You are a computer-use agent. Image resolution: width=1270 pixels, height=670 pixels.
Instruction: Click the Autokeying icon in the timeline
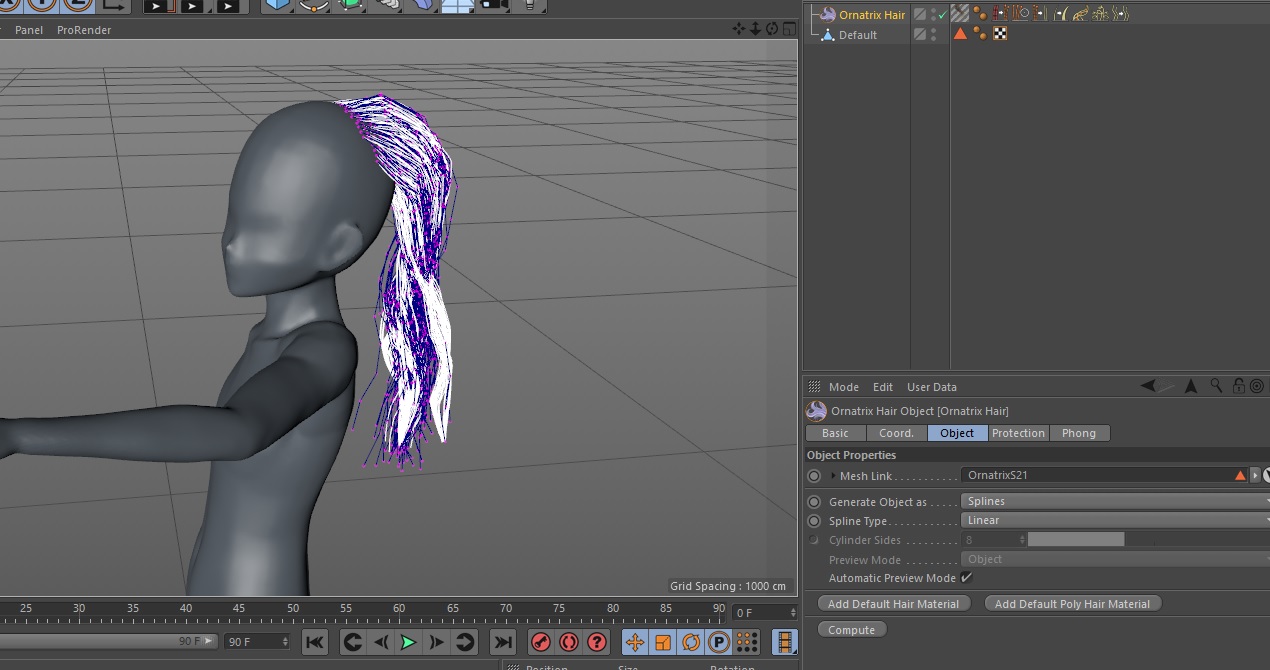tap(569, 642)
